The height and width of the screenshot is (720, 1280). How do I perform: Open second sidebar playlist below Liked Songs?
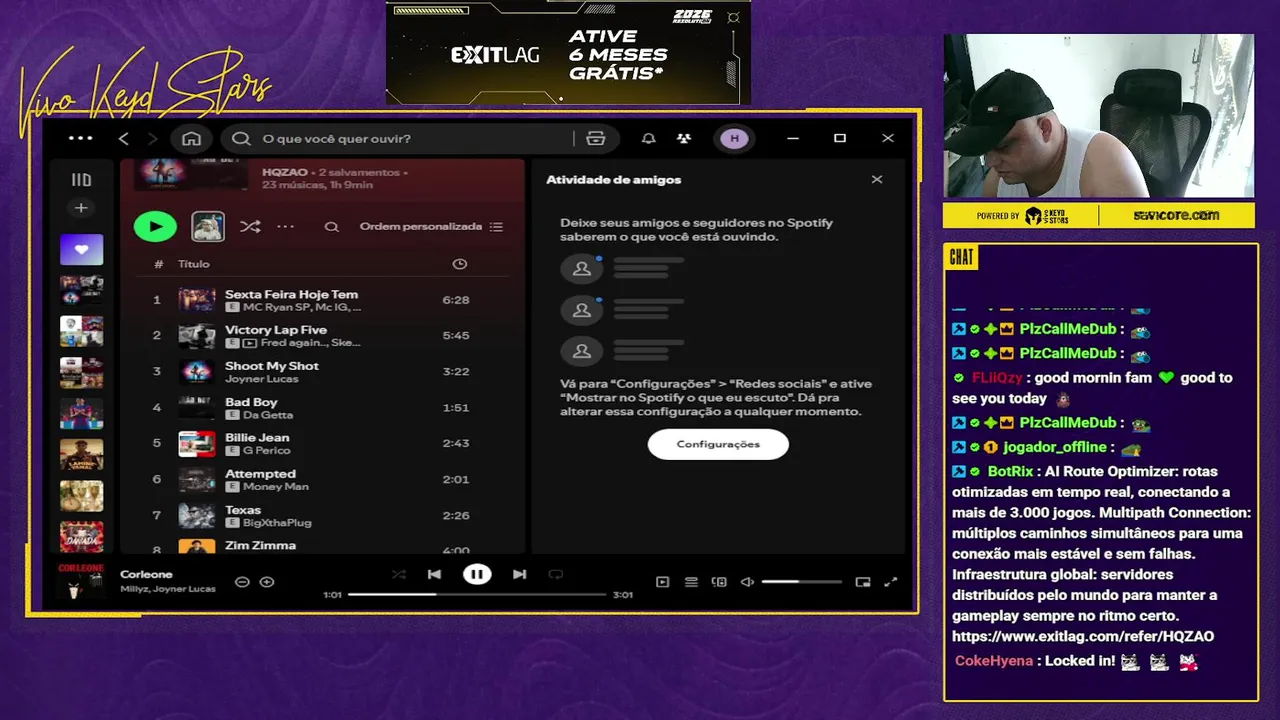point(81,290)
